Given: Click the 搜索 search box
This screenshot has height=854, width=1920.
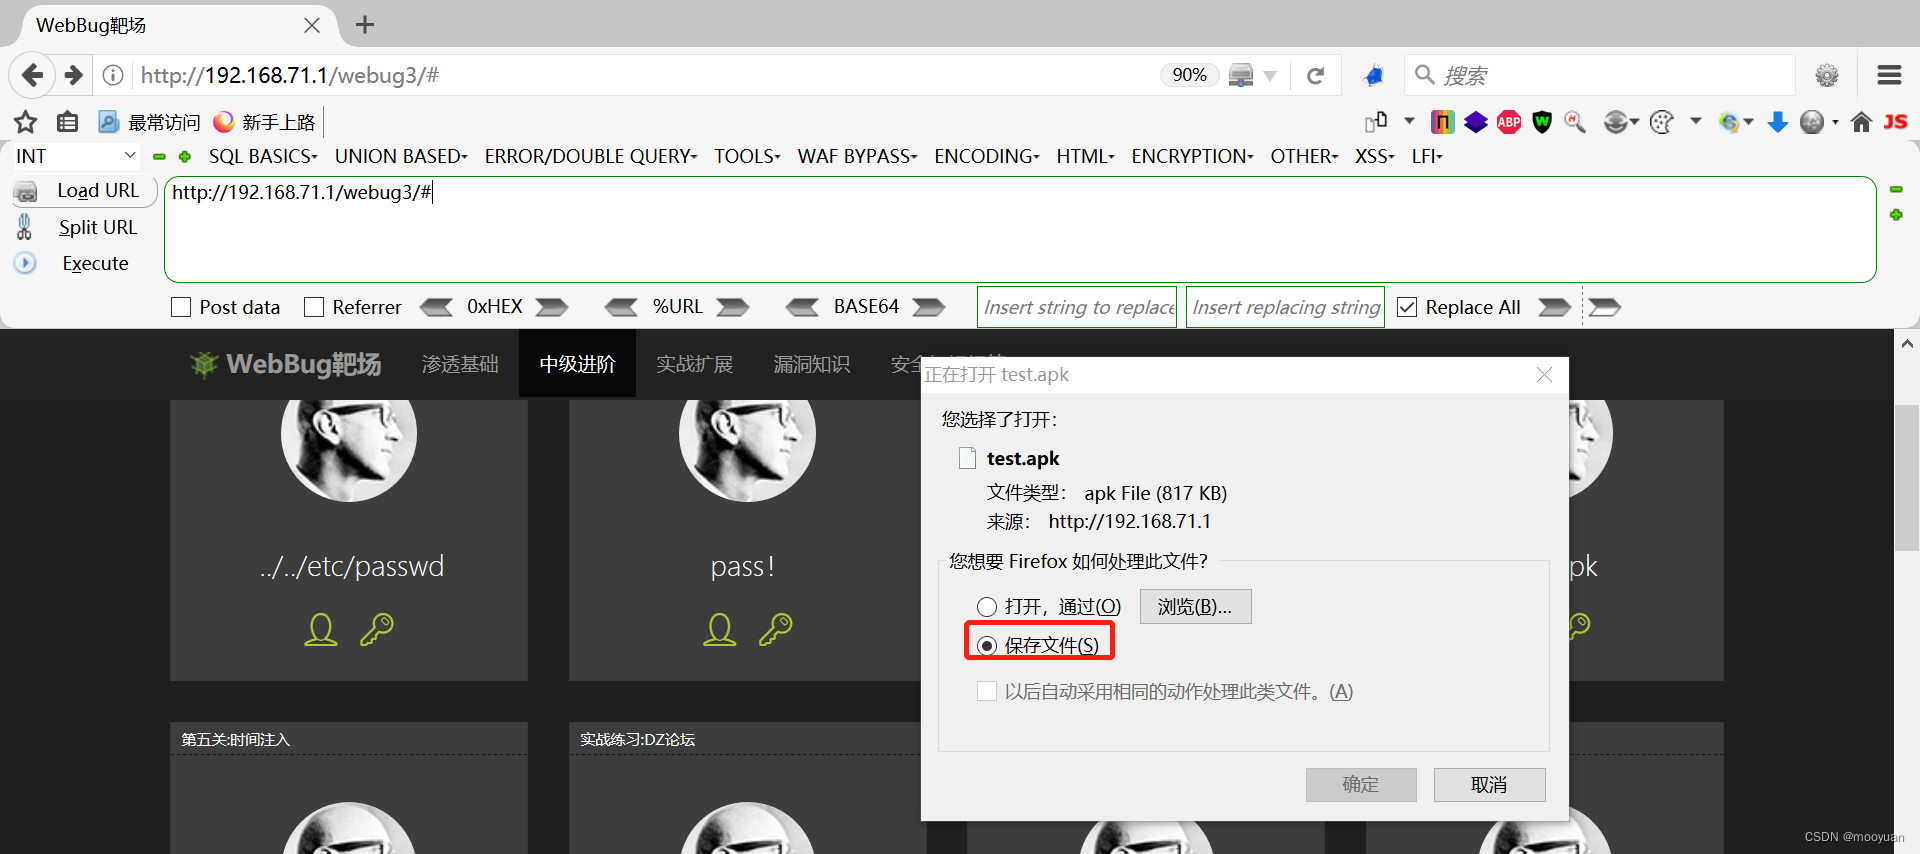Looking at the screenshot, I should [1600, 75].
